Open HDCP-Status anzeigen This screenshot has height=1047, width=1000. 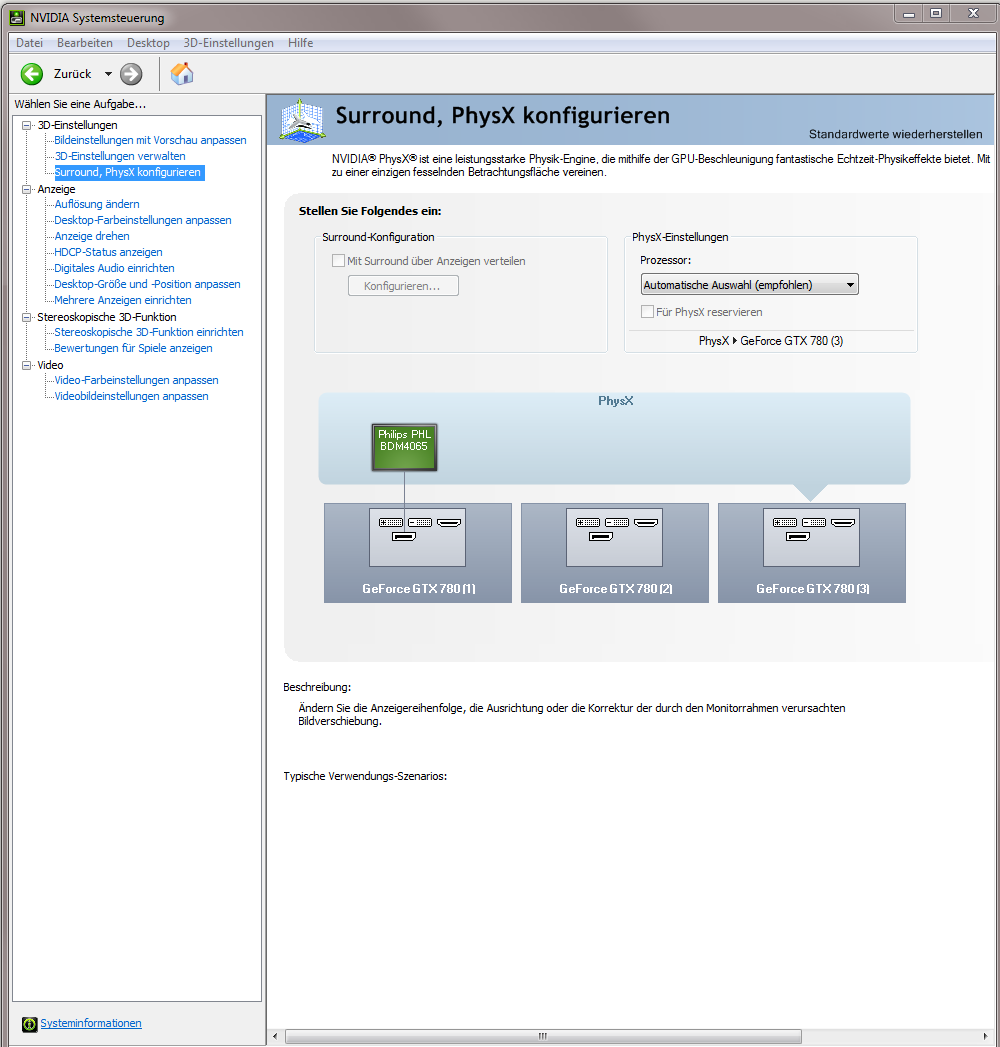tap(108, 252)
